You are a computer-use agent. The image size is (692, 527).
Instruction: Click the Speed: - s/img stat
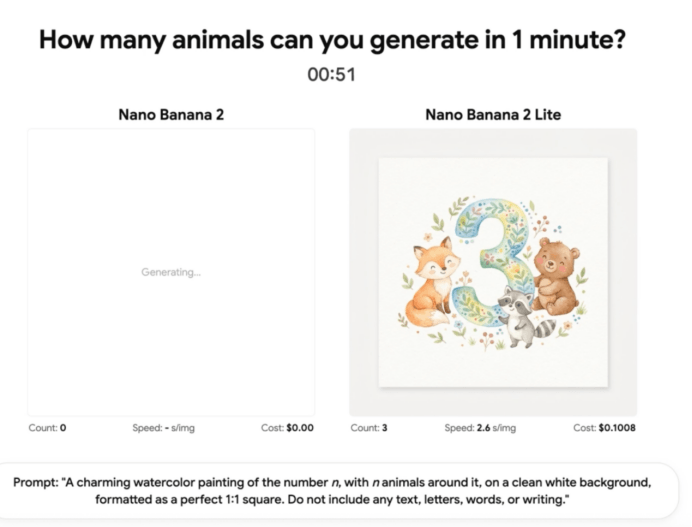163,428
